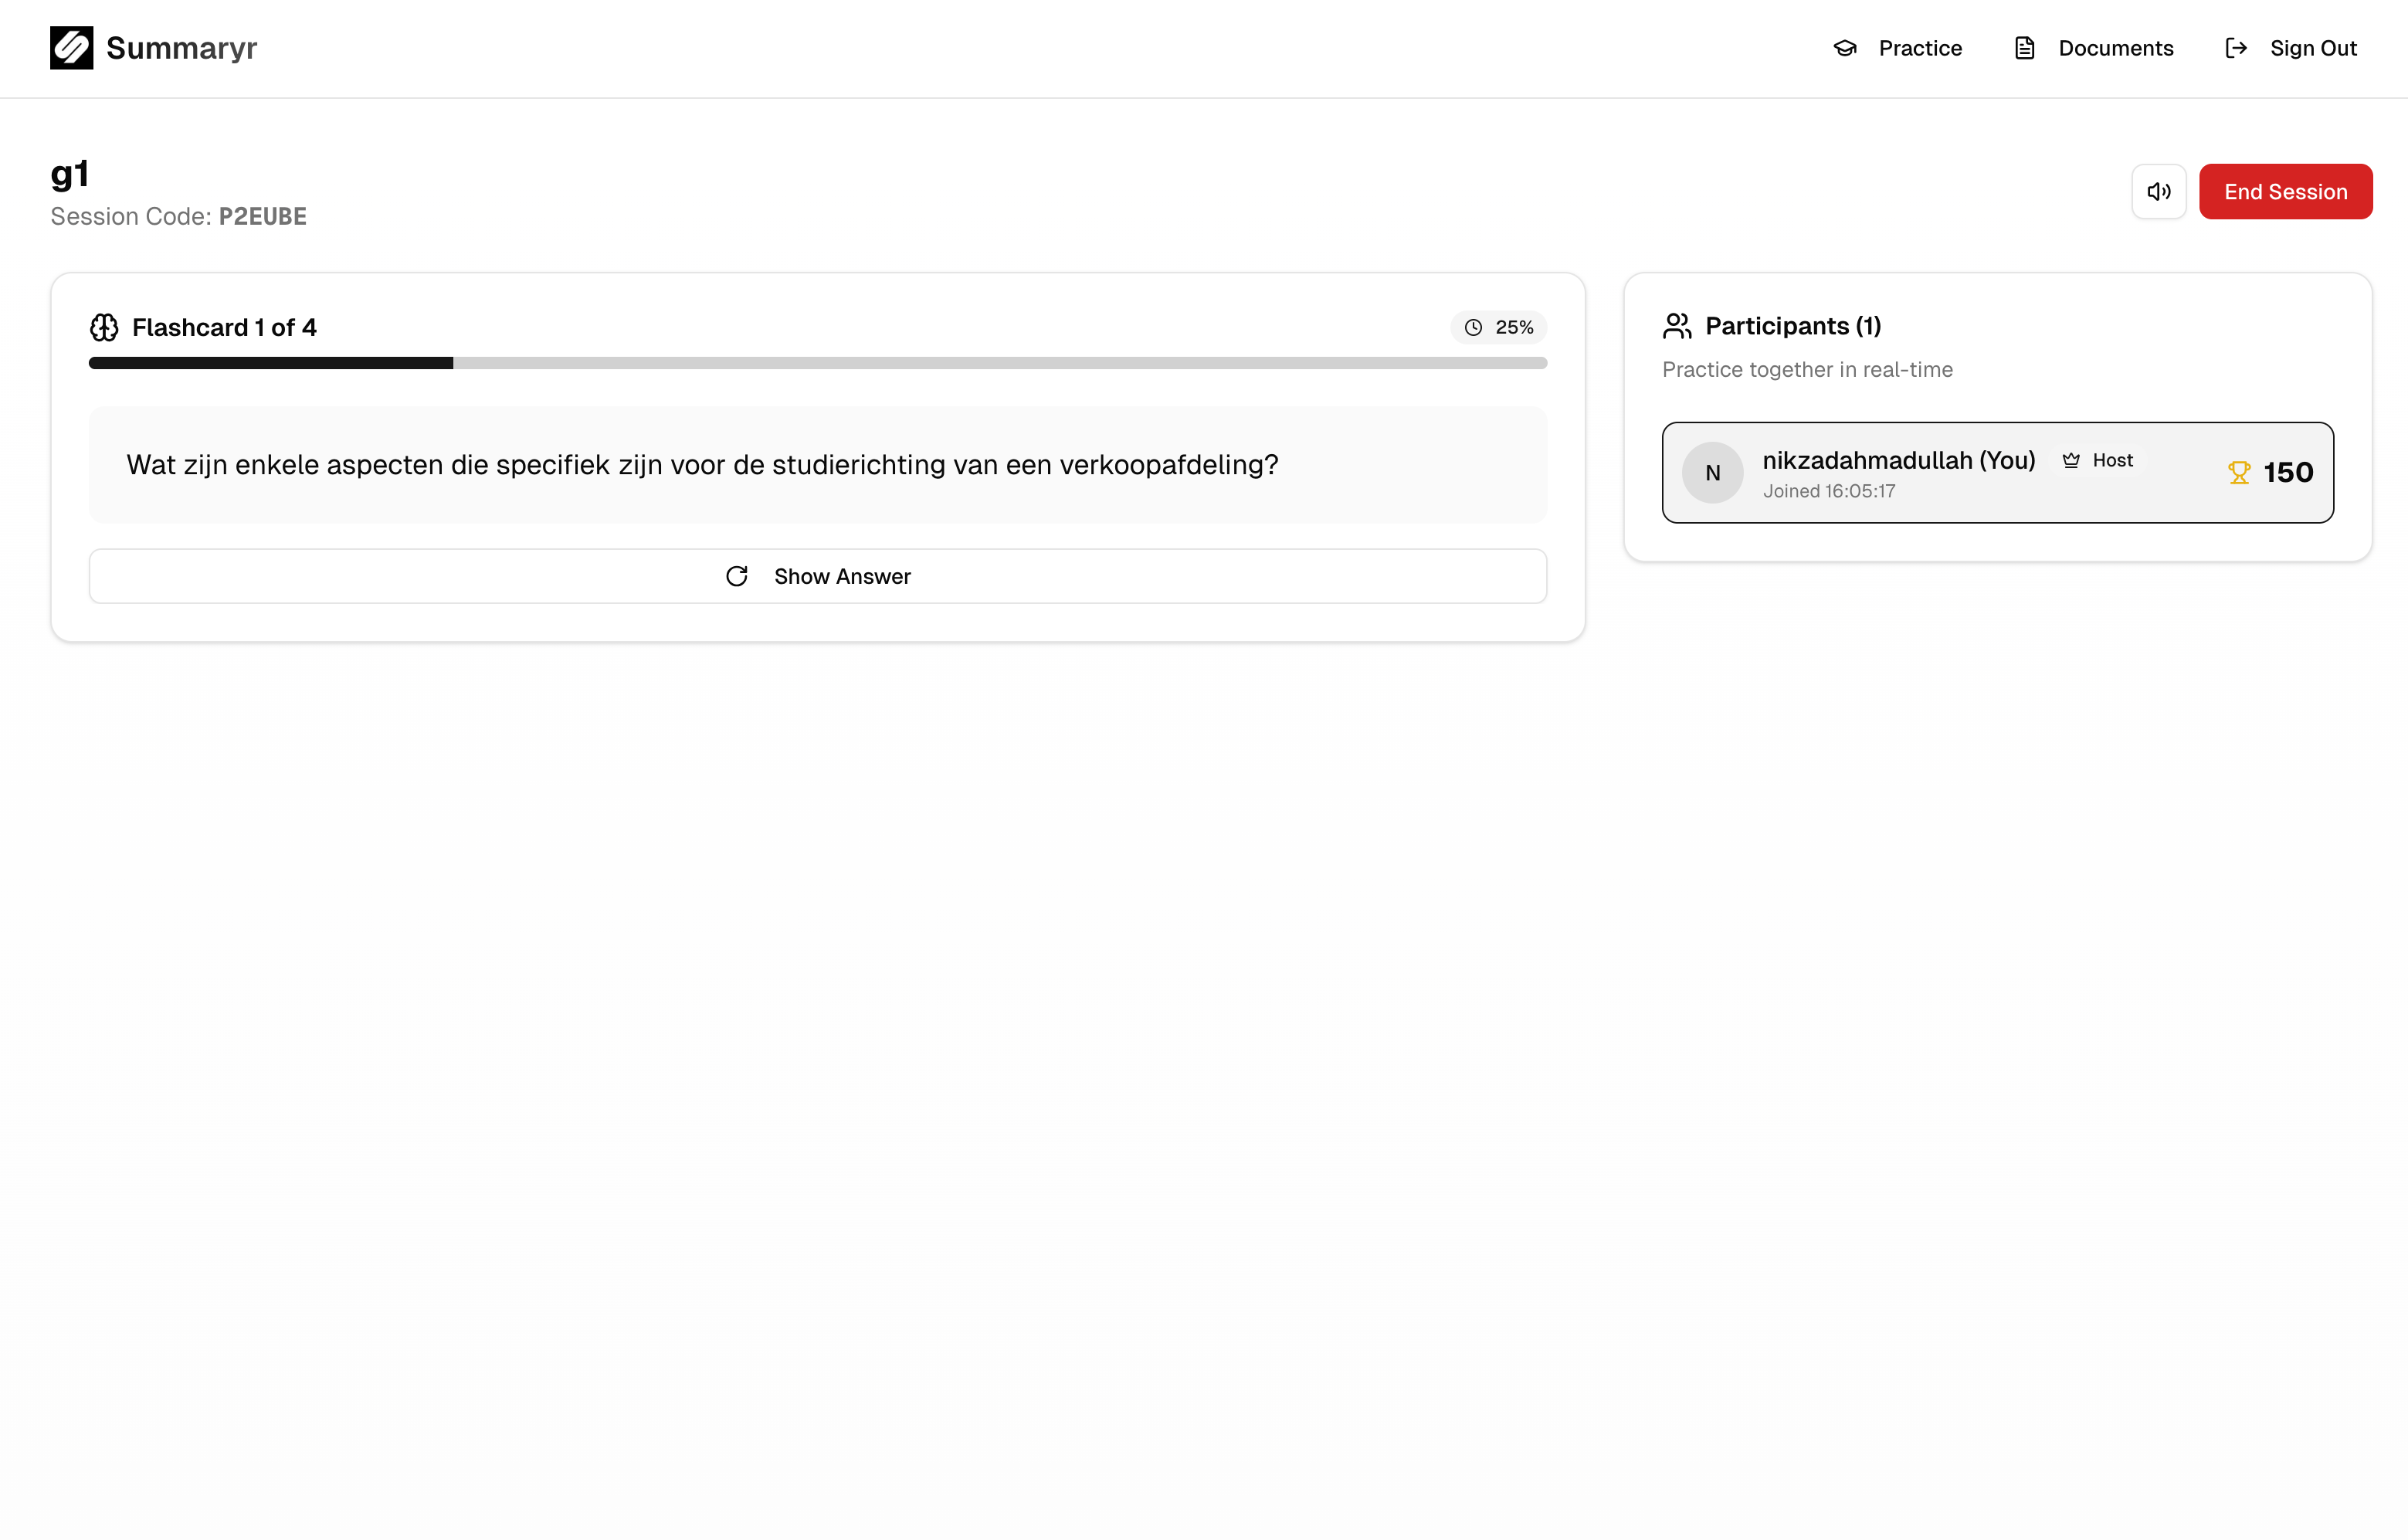Click the refresh icon in Show Answer
Screen dimensions: 2408x1540
click(x=737, y=576)
